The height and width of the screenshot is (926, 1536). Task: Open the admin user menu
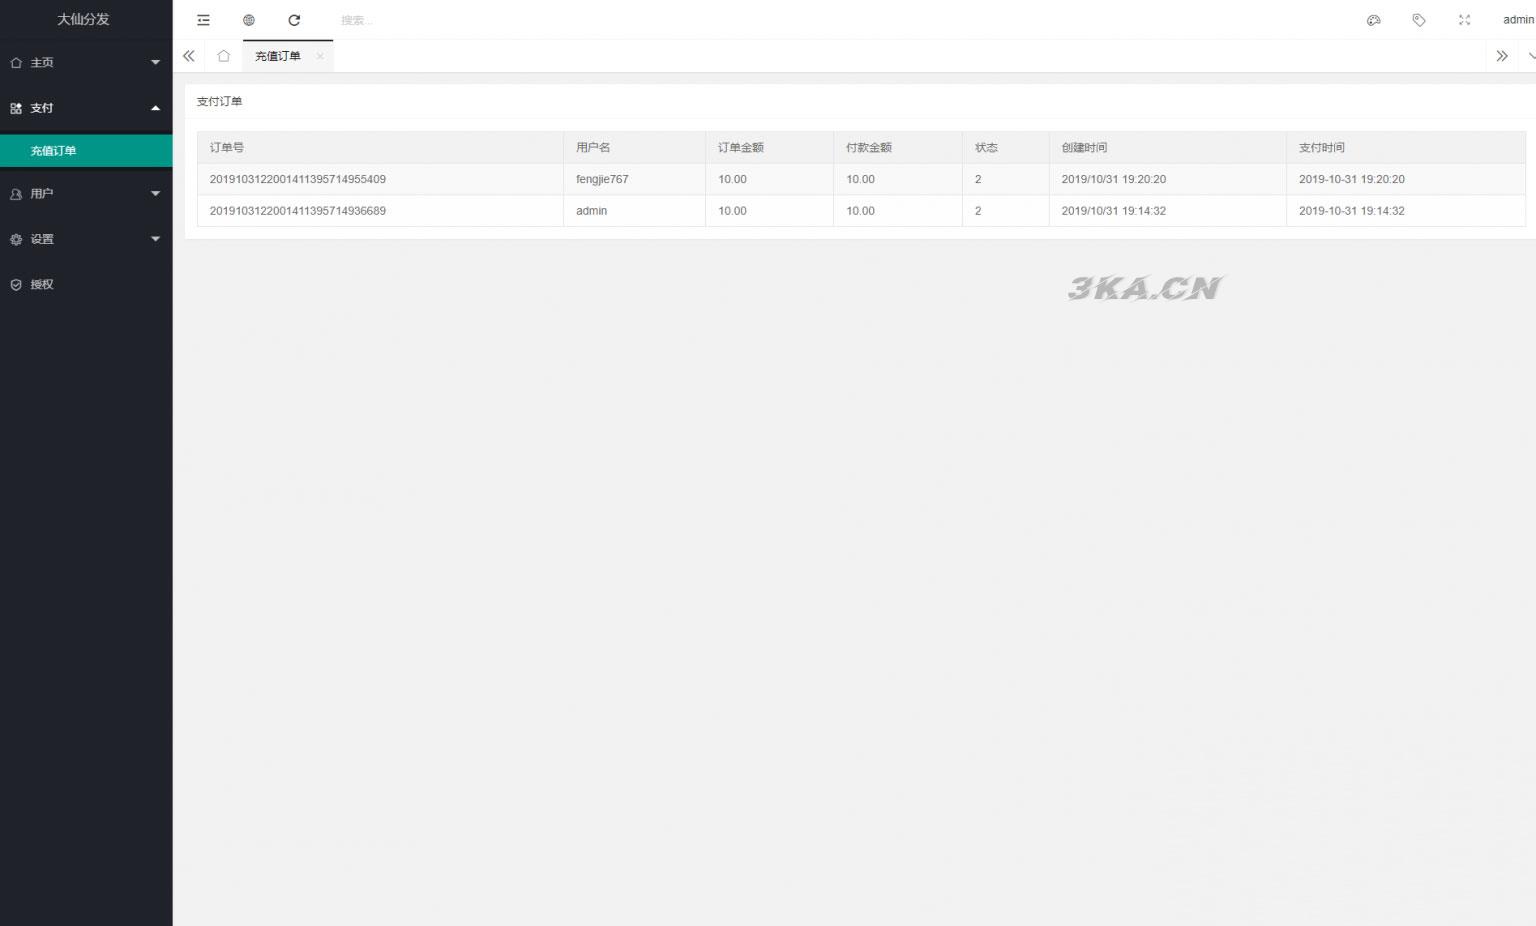(x=1518, y=20)
